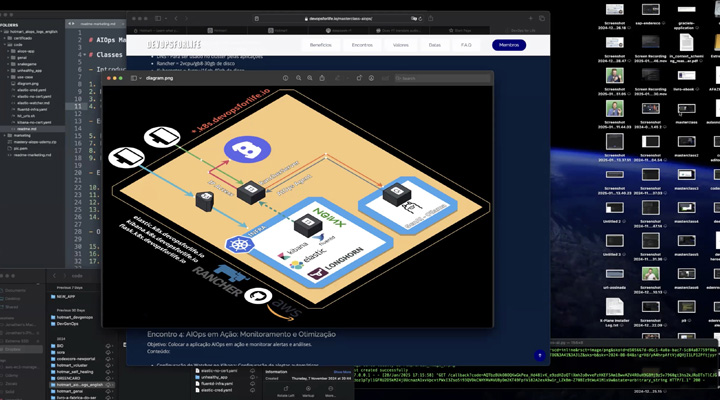Reload the page in Safari
720x400 pixels.
420,18
